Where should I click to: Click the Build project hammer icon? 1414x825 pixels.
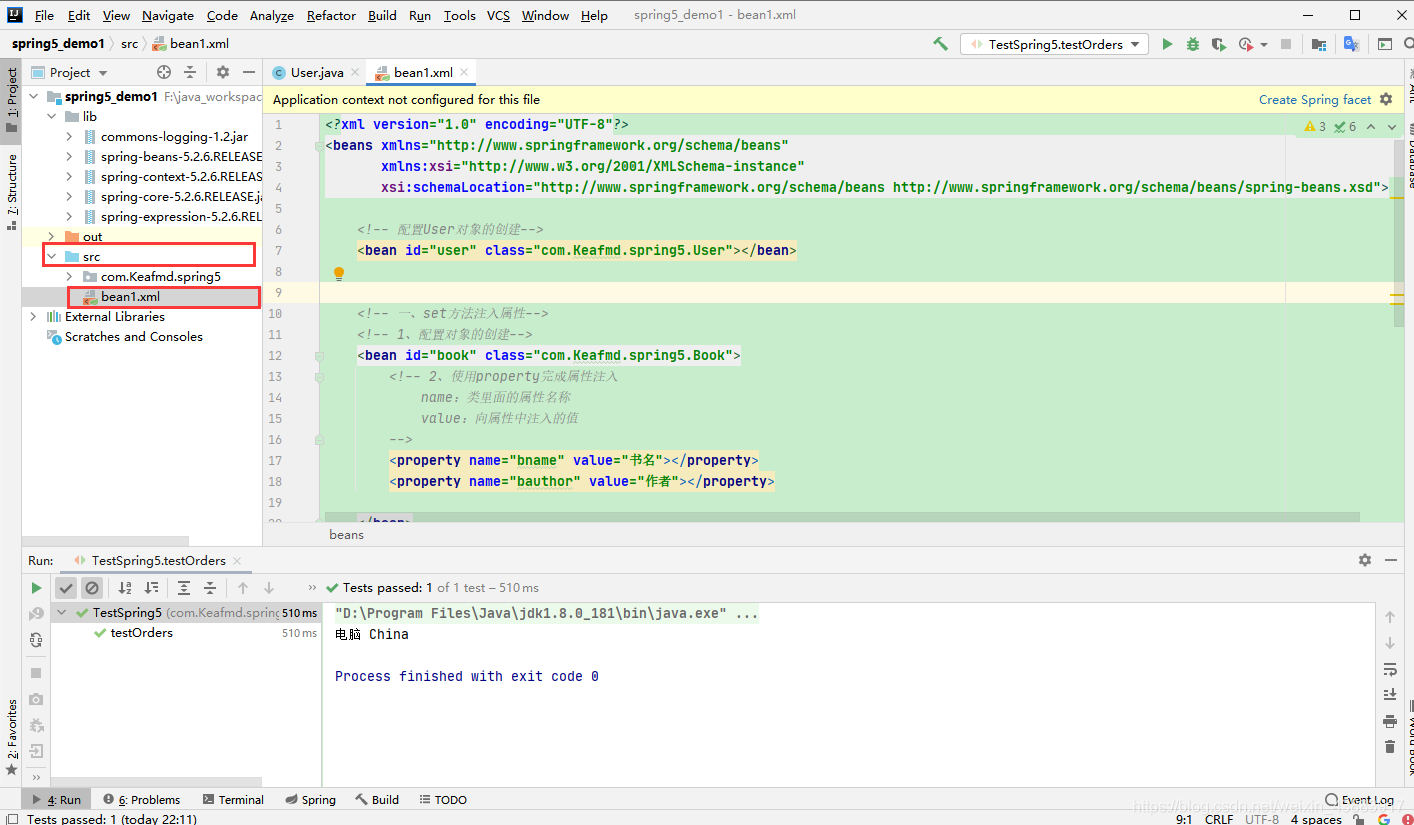940,44
